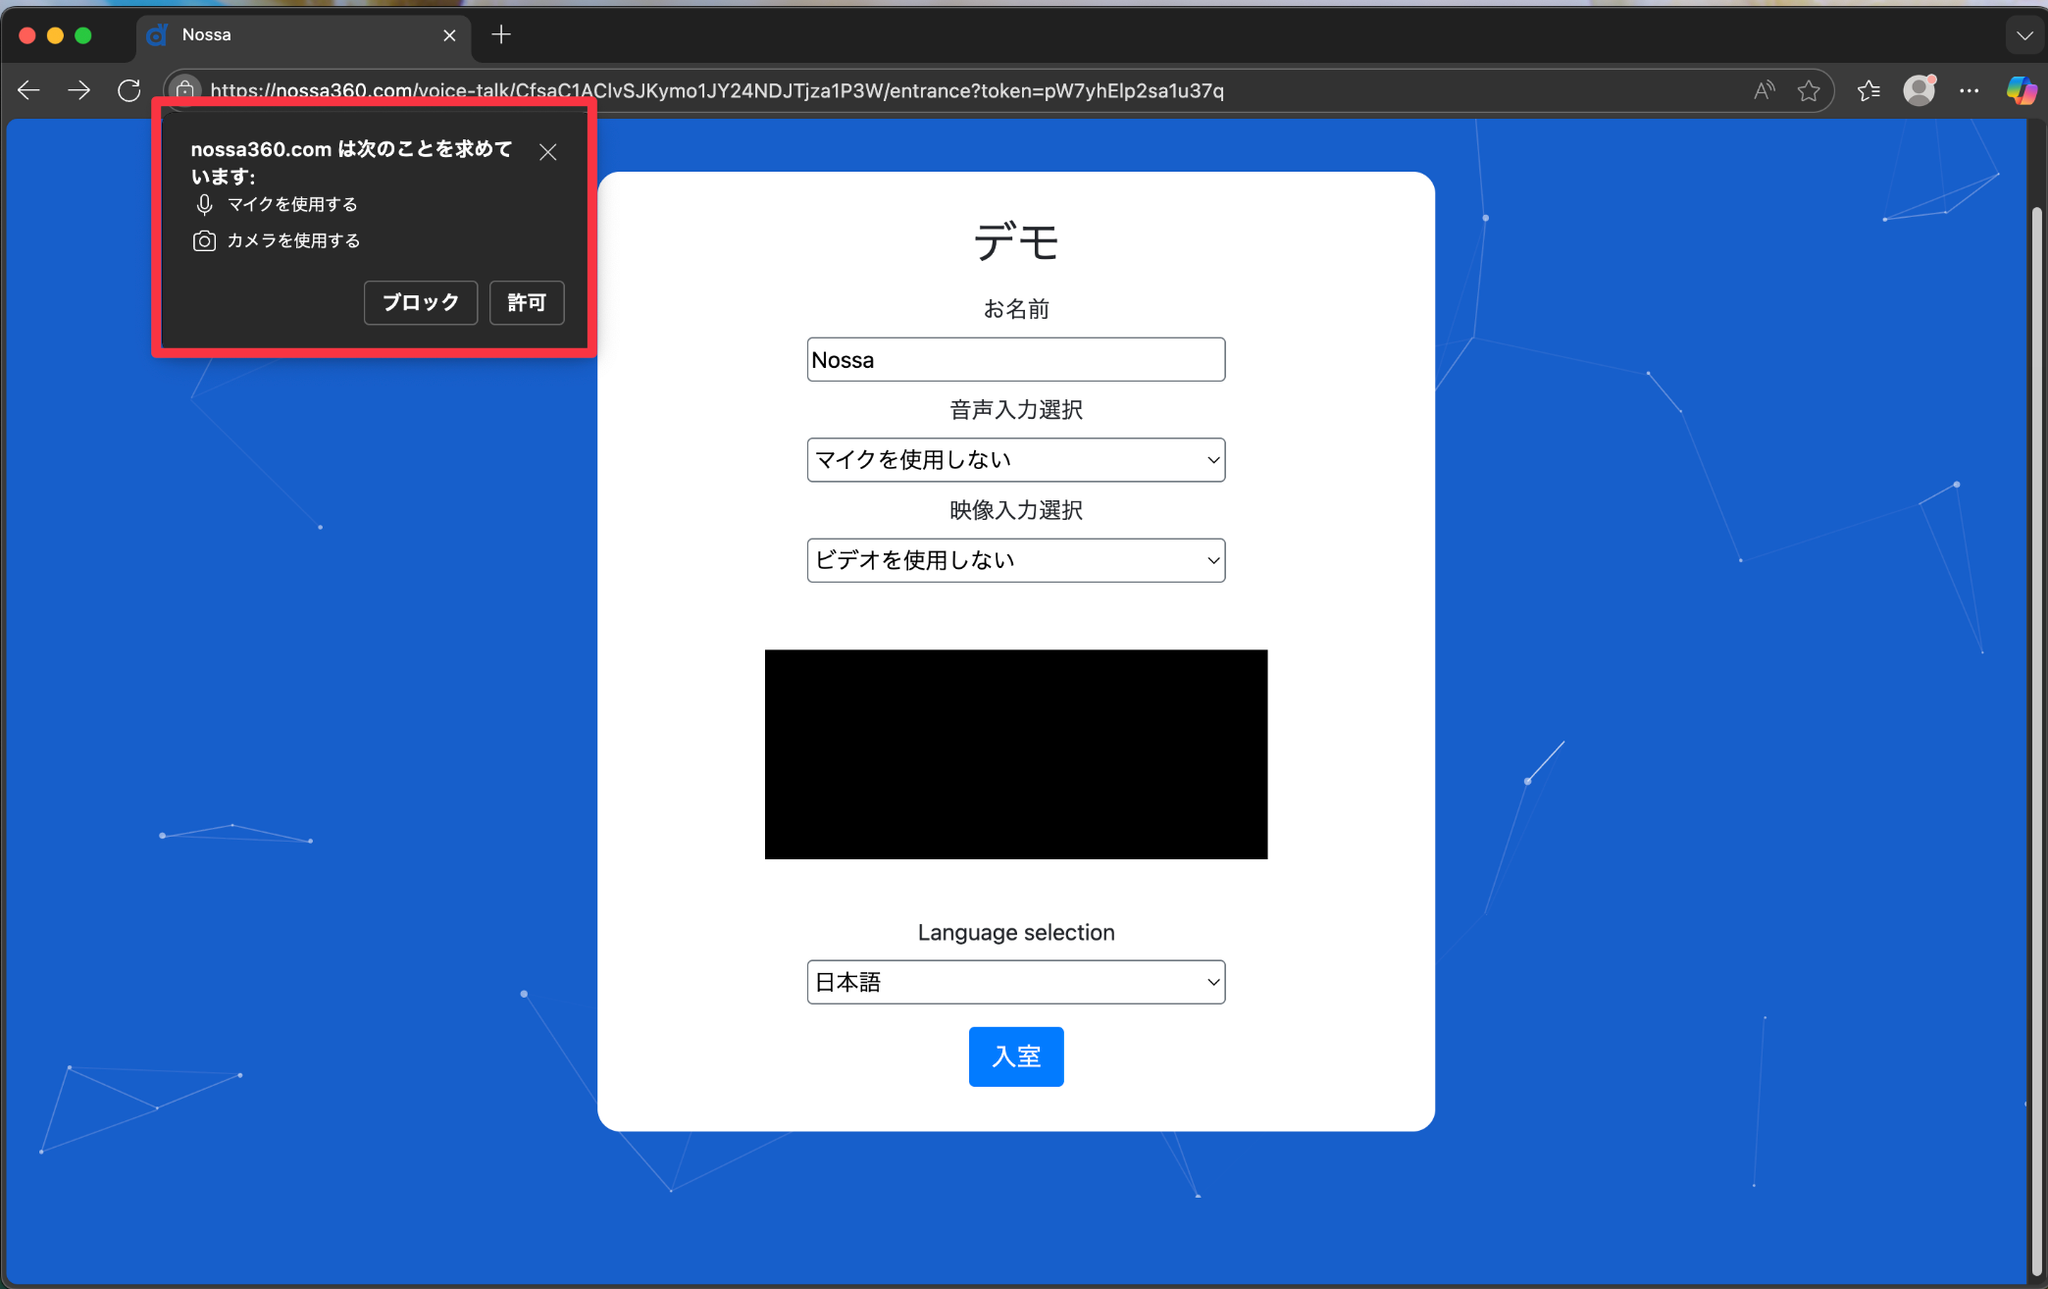Click the blue 入室 enter button
Viewport: 2048px width, 1289px height.
1015,1056
